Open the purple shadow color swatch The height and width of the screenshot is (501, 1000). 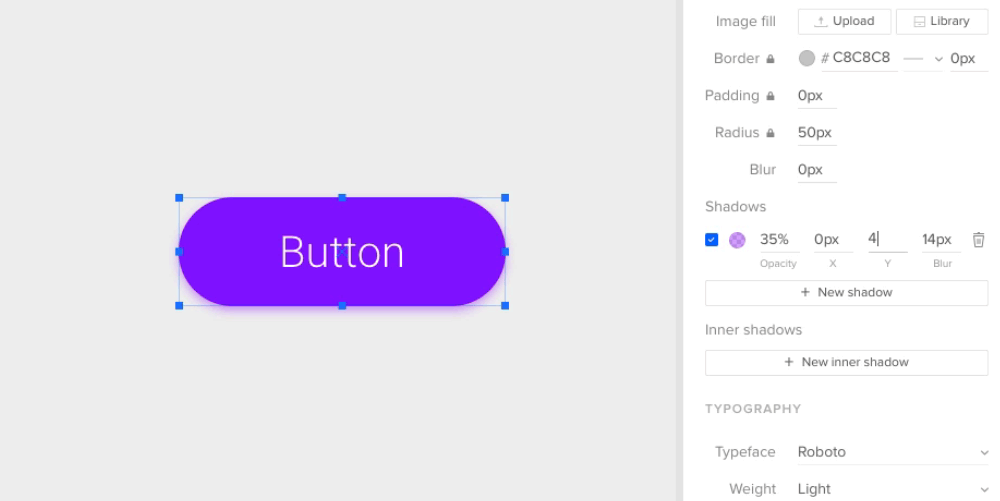coord(737,240)
